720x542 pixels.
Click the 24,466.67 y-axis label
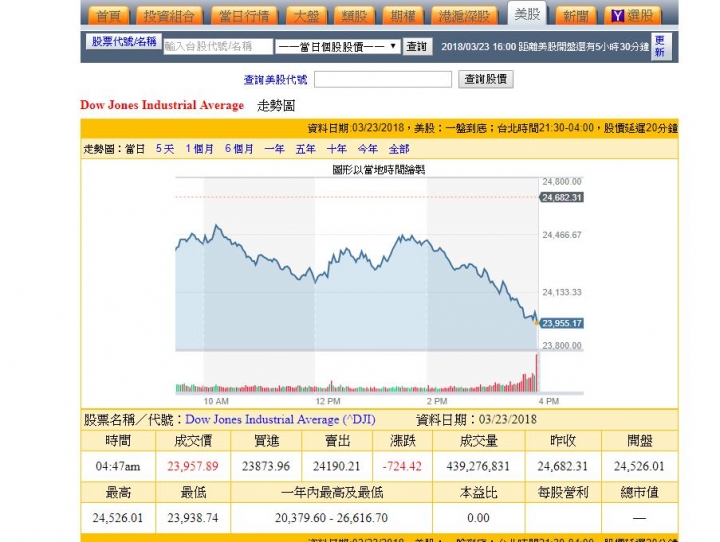click(562, 235)
